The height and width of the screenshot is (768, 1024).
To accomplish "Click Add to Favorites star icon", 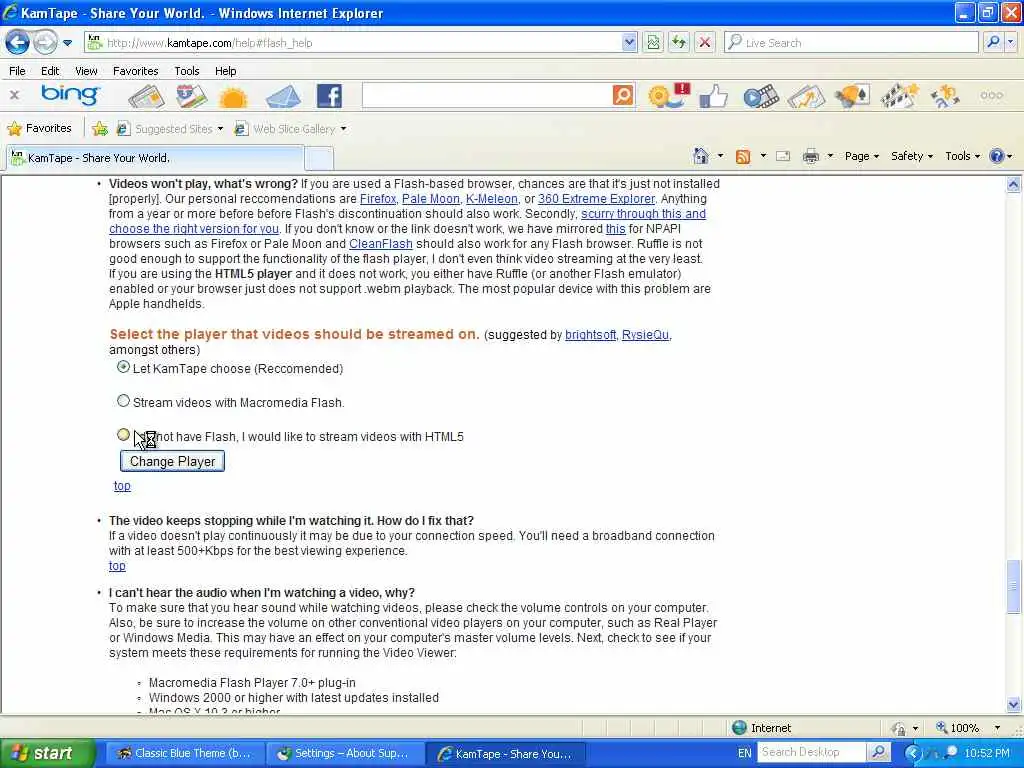I will pyautogui.click(x=100, y=129).
